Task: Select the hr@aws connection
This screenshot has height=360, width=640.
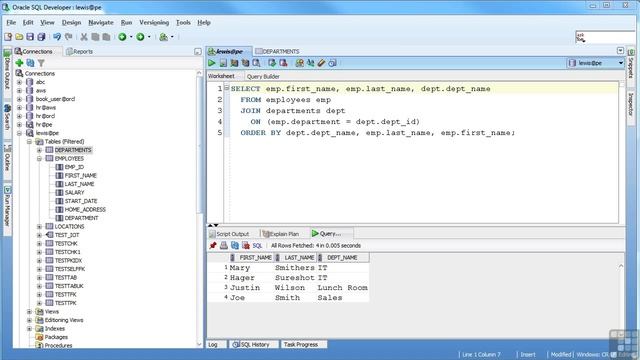Action: tap(45, 108)
